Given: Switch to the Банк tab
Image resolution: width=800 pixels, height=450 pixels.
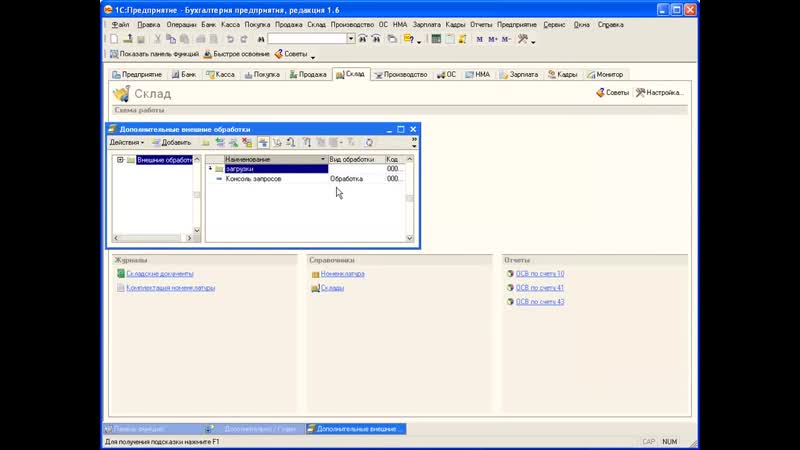Looking at the screenshot, I should tap(184, 74).
